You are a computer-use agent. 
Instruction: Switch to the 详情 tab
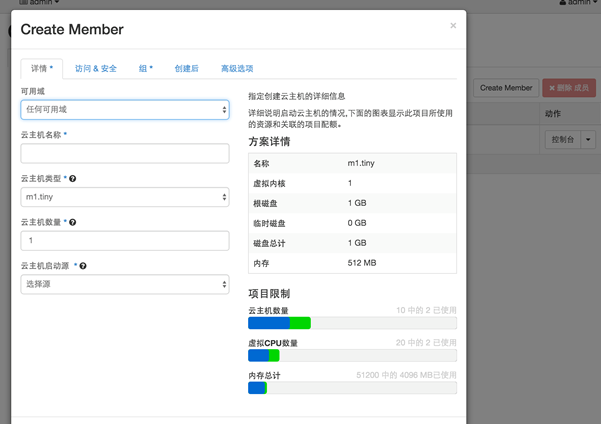click(42, 69)
